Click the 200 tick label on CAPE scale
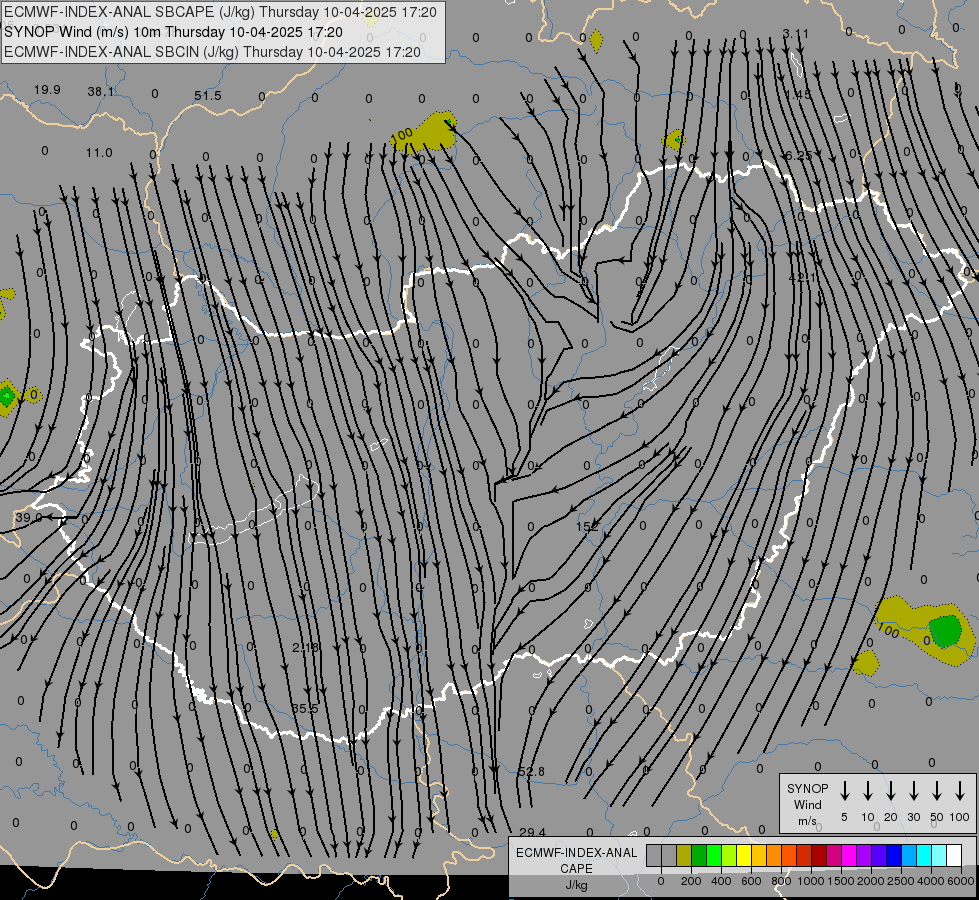The width and height of the screenshot is (979, 900). [x=691, y=881]
